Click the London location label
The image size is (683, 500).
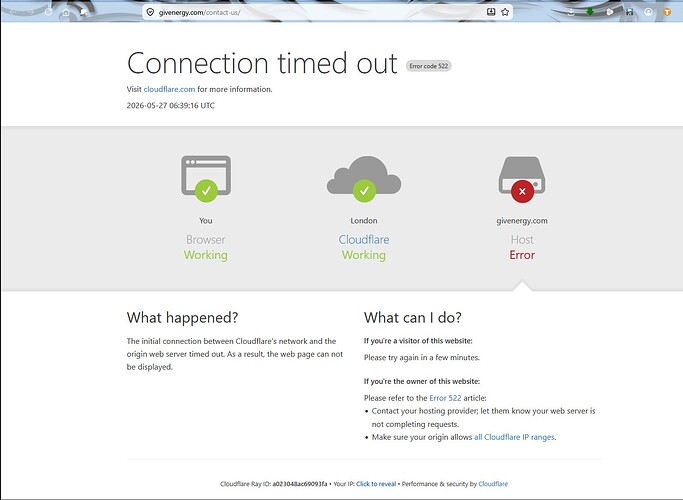pyautogui.click(x=364, y=220)
